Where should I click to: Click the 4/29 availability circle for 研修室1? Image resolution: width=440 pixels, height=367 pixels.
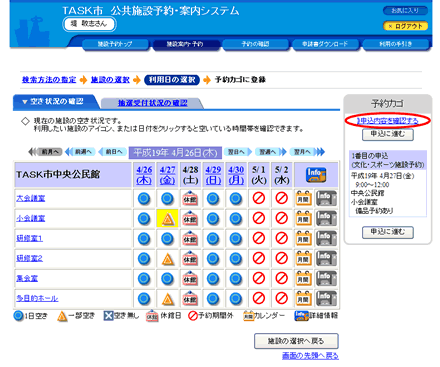click(213, 239)
